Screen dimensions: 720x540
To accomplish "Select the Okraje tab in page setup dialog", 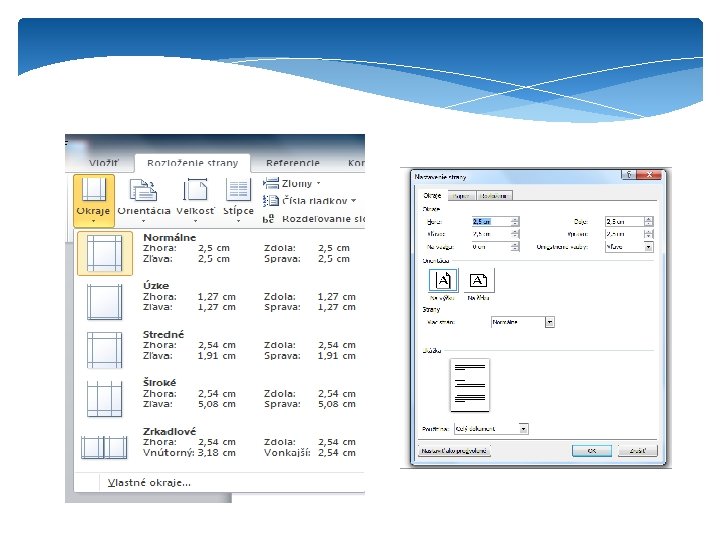I will (432, 196).
